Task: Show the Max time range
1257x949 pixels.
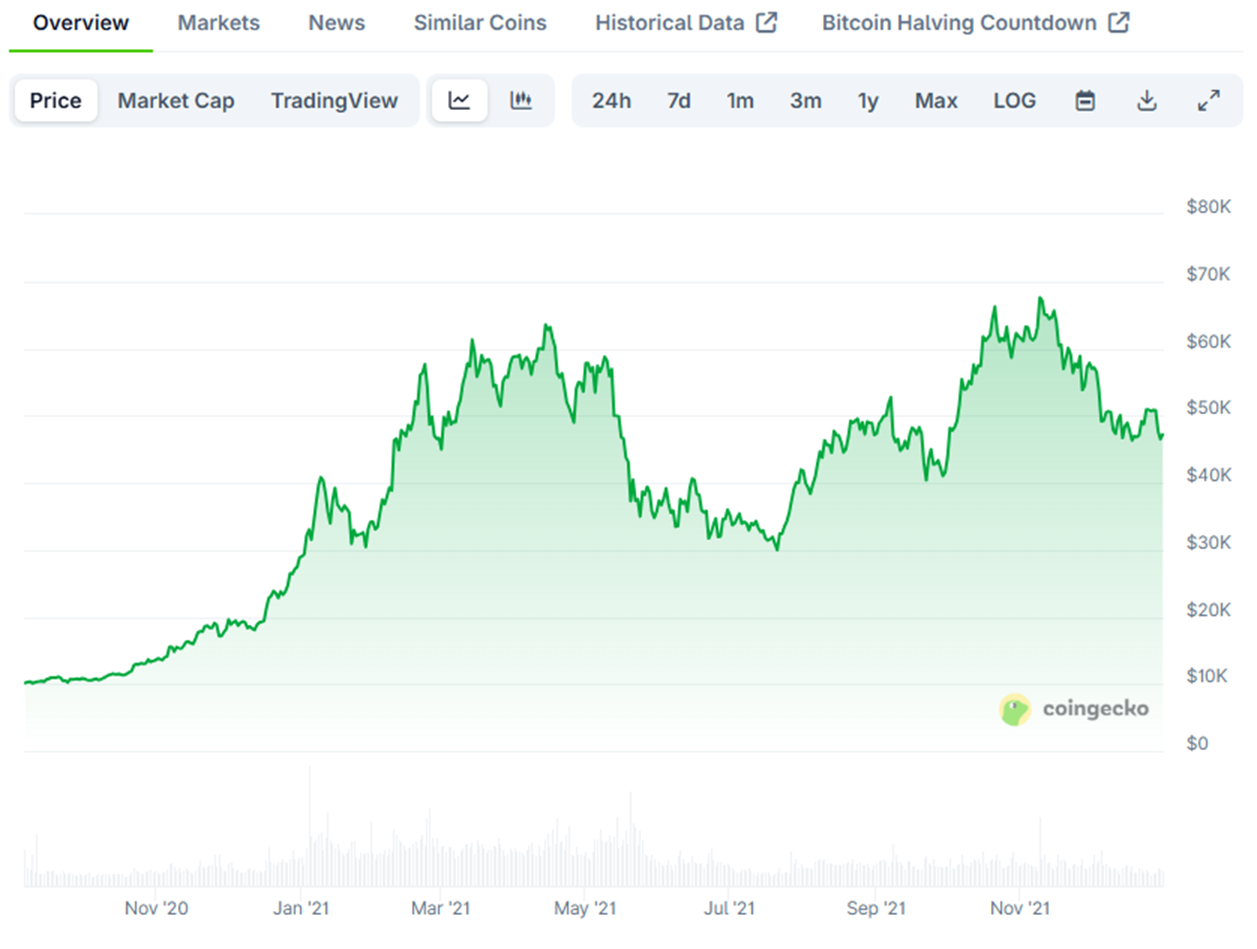Action: 936,100
